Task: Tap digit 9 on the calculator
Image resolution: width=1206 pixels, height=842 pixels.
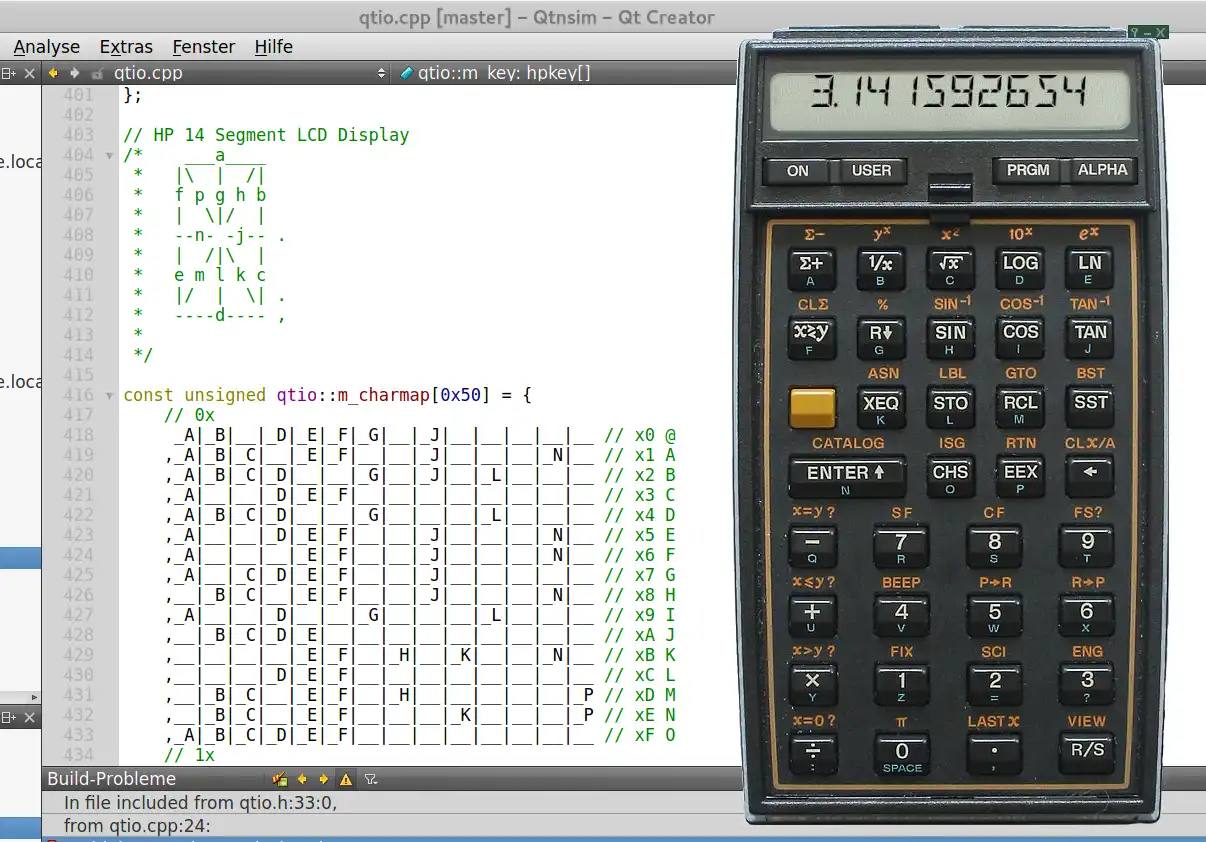Action: pyautogui.click(x=1087, y=547)
